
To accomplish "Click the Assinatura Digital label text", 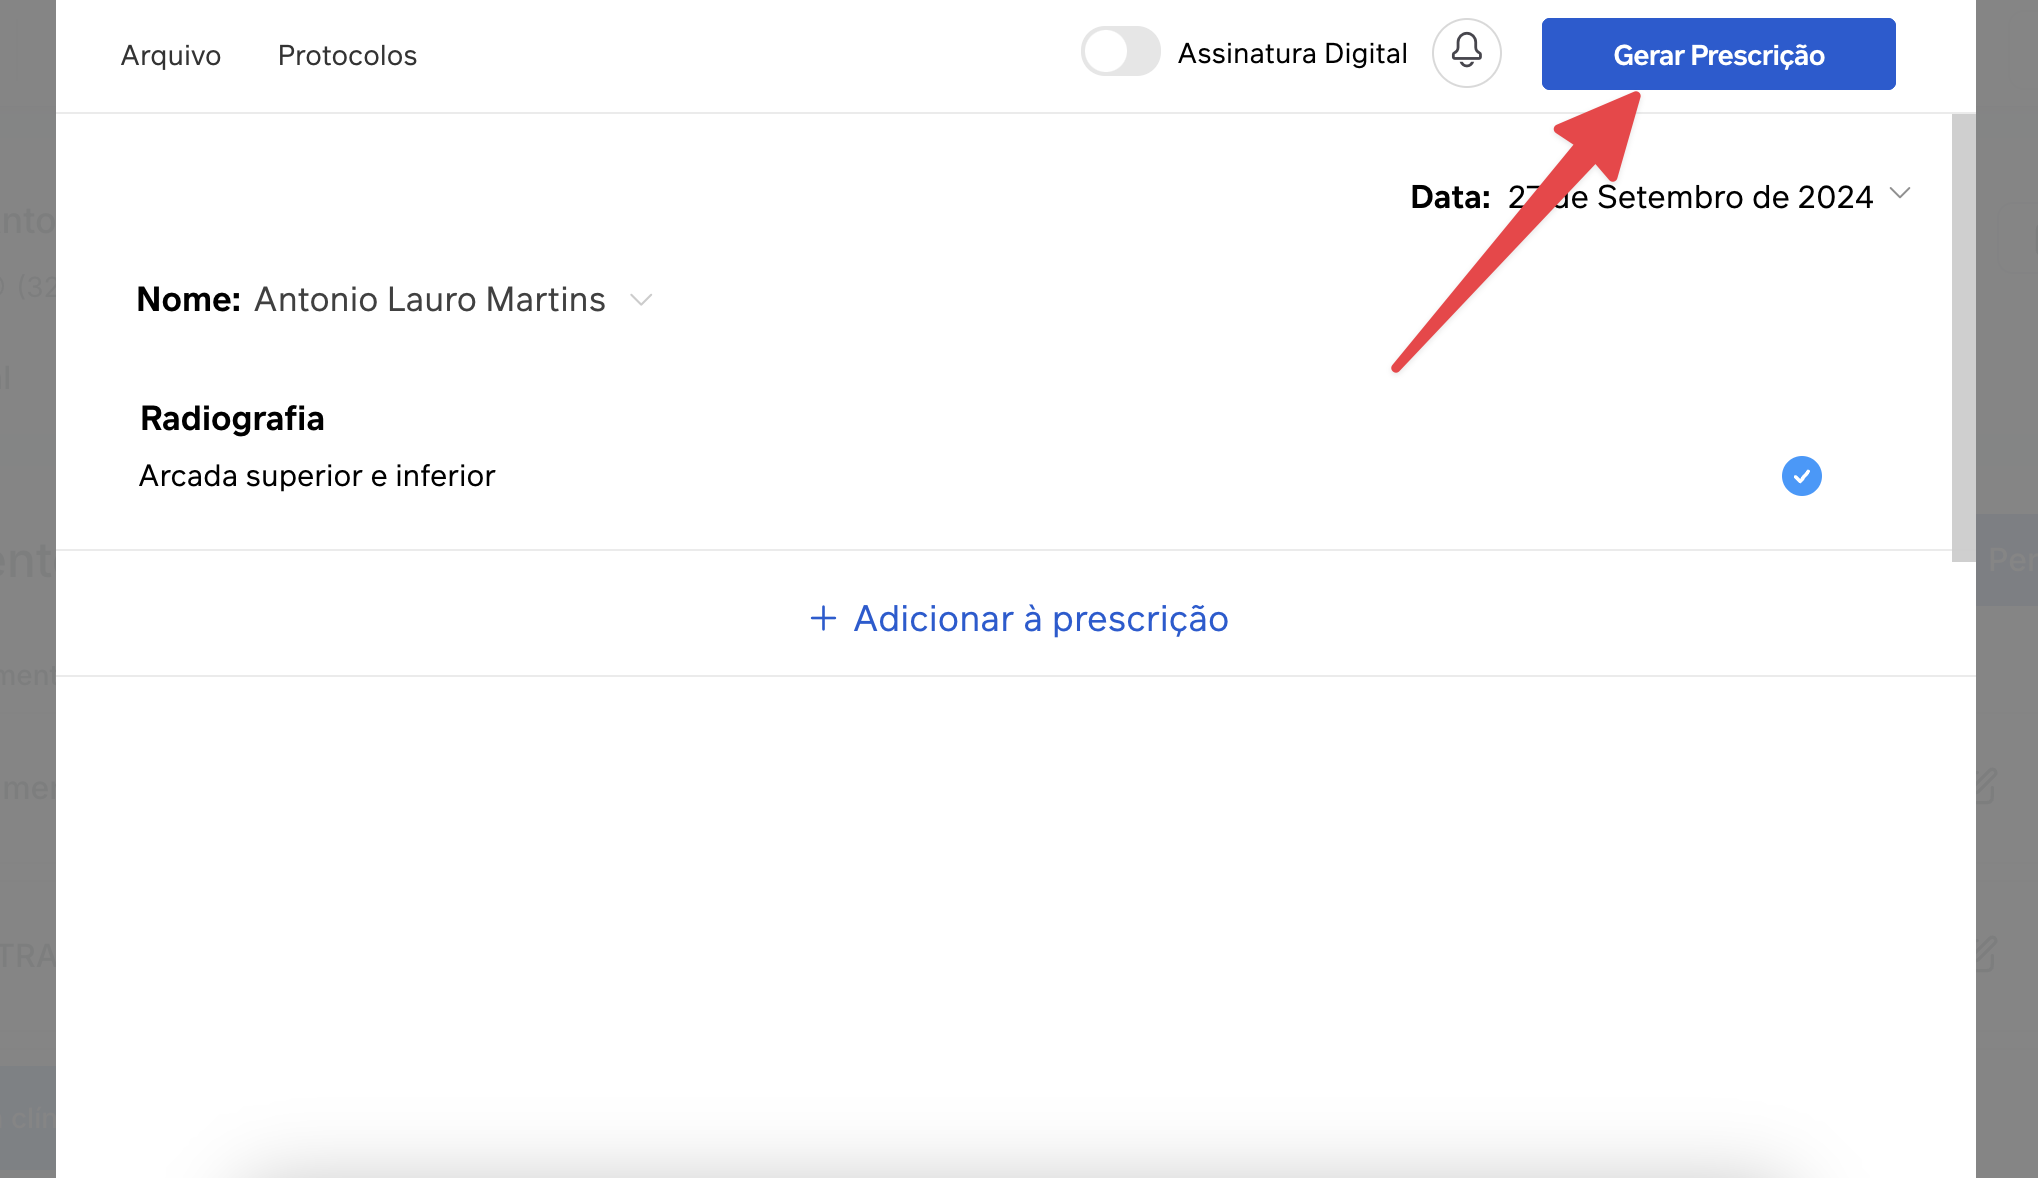I will 1292,54.
